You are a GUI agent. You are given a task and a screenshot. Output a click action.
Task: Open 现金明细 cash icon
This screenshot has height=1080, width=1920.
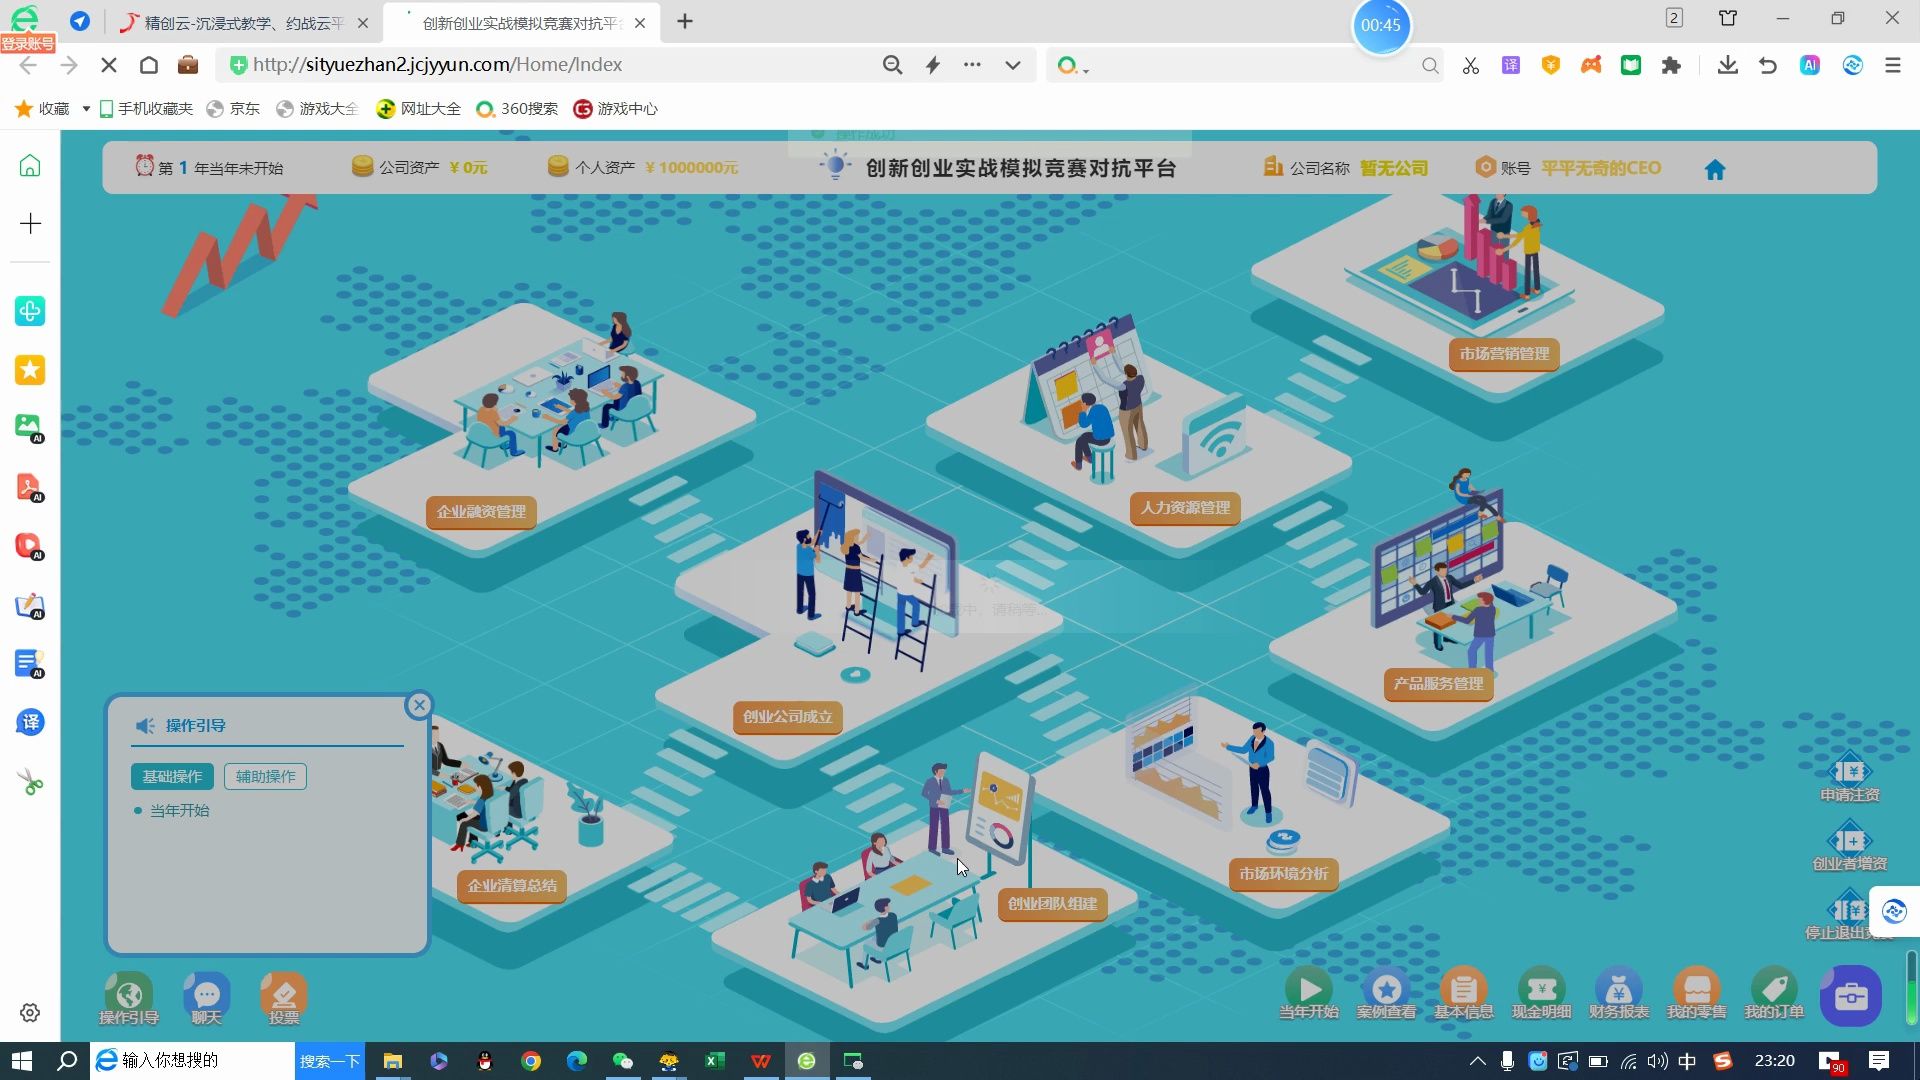tap(1541, 990)
